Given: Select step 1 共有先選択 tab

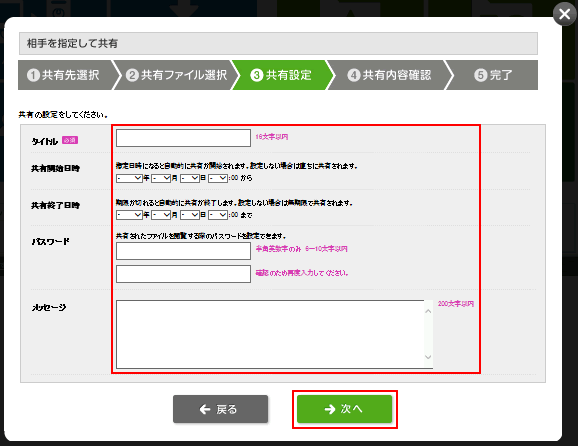Looking at the screenshot, I should click(x=66, y=75).
